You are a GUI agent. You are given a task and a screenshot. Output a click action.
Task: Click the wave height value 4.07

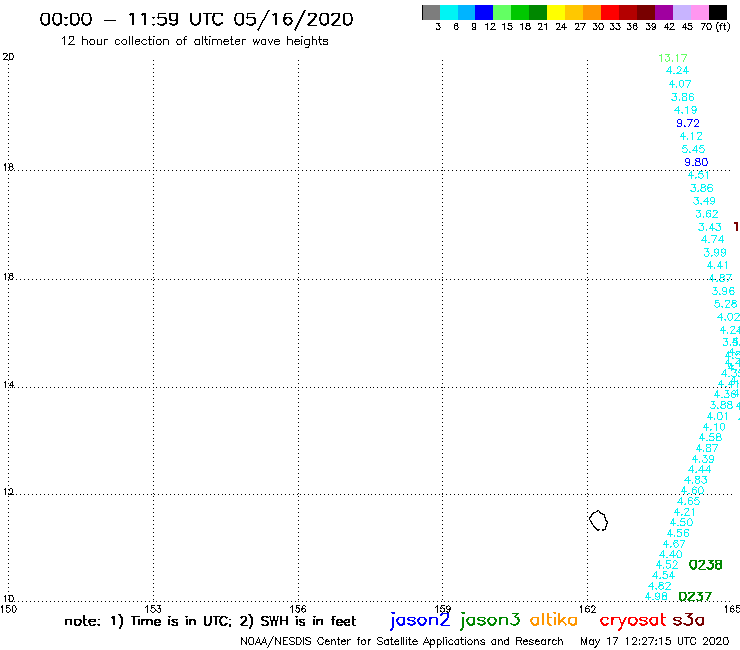(x=680, y=84)
